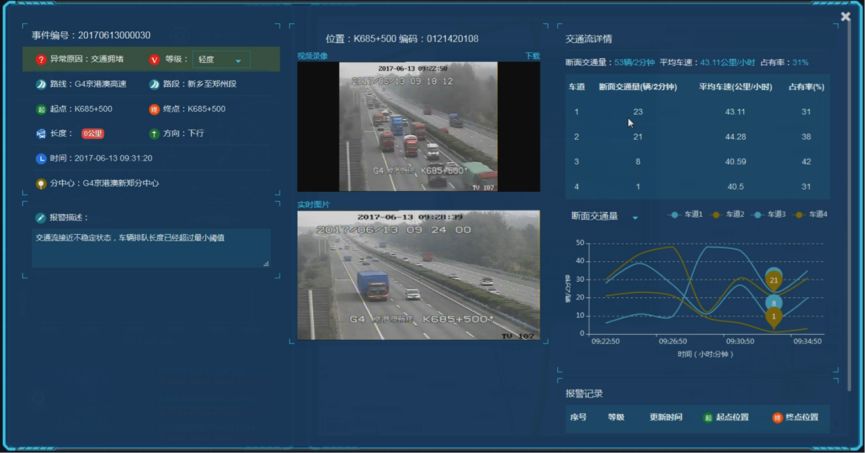Click the 0公里 red length badge
The height and width of the screenshot is (453, 865).
pyautogui.click(x=93, y=134)
